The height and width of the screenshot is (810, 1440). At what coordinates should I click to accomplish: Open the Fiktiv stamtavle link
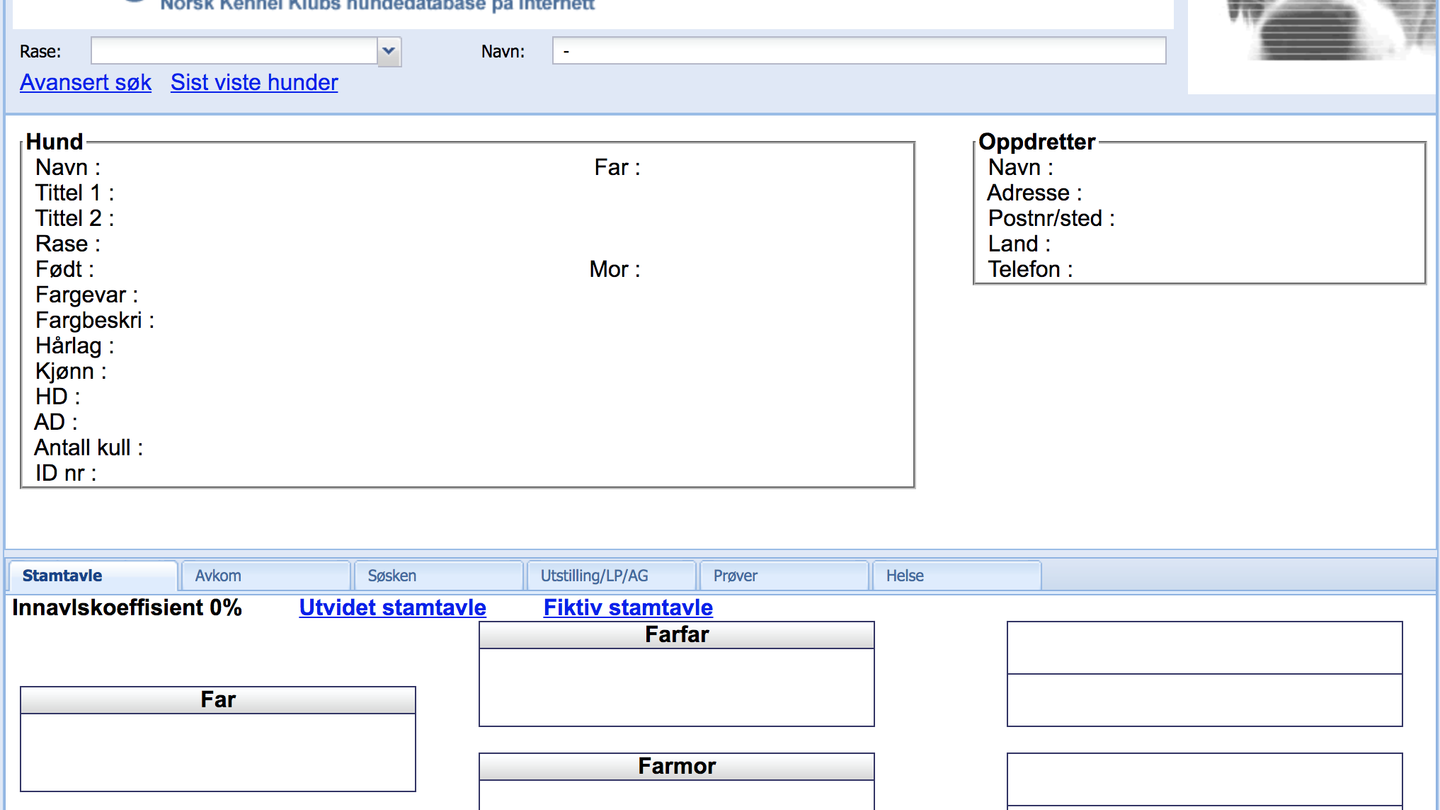click(x=628, y=608)
